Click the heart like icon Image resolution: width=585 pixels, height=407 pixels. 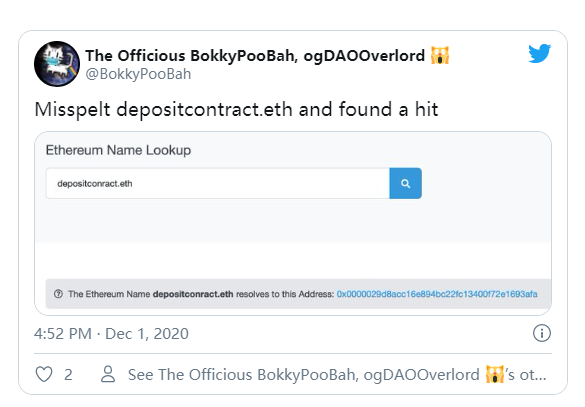click(x=44, y=374)
